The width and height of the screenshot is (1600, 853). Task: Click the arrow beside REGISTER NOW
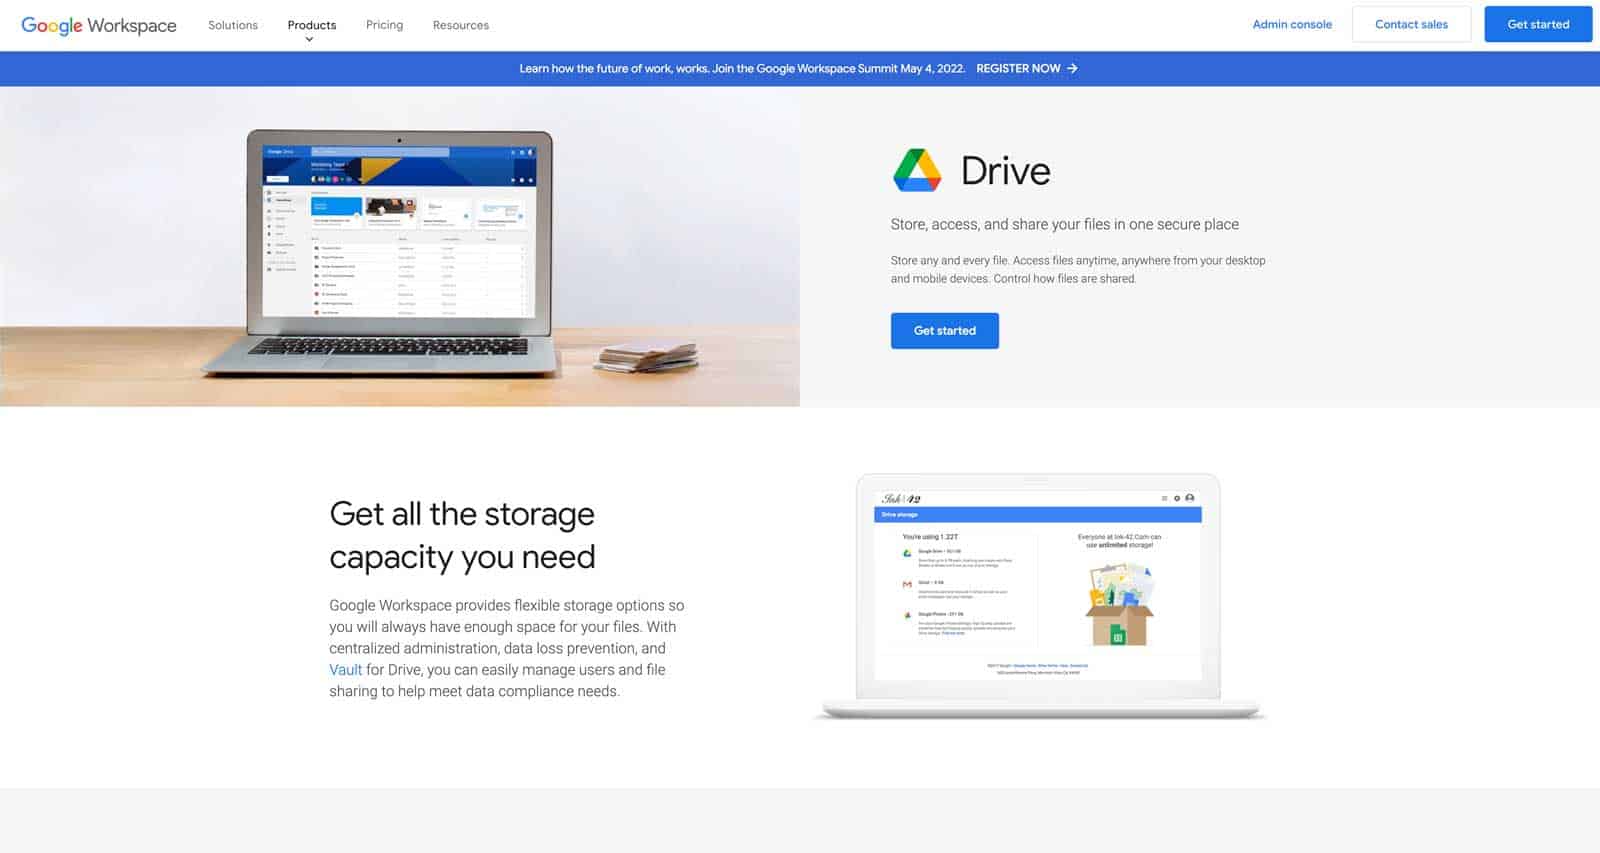(1072, 68)
